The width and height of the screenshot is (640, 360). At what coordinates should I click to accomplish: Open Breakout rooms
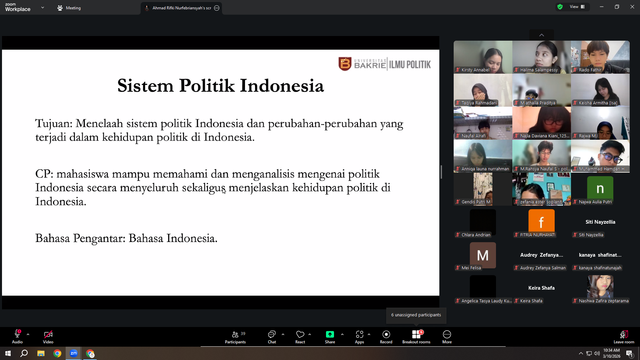pyautogui.click(x=416, y=336)
